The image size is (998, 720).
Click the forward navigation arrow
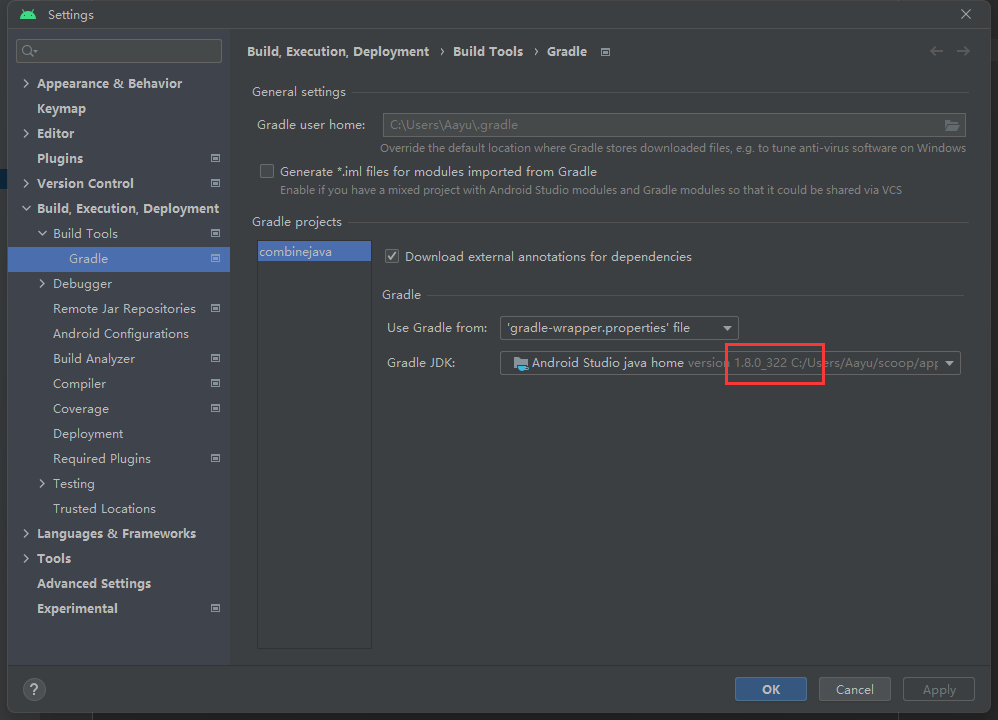coord(963,51)
